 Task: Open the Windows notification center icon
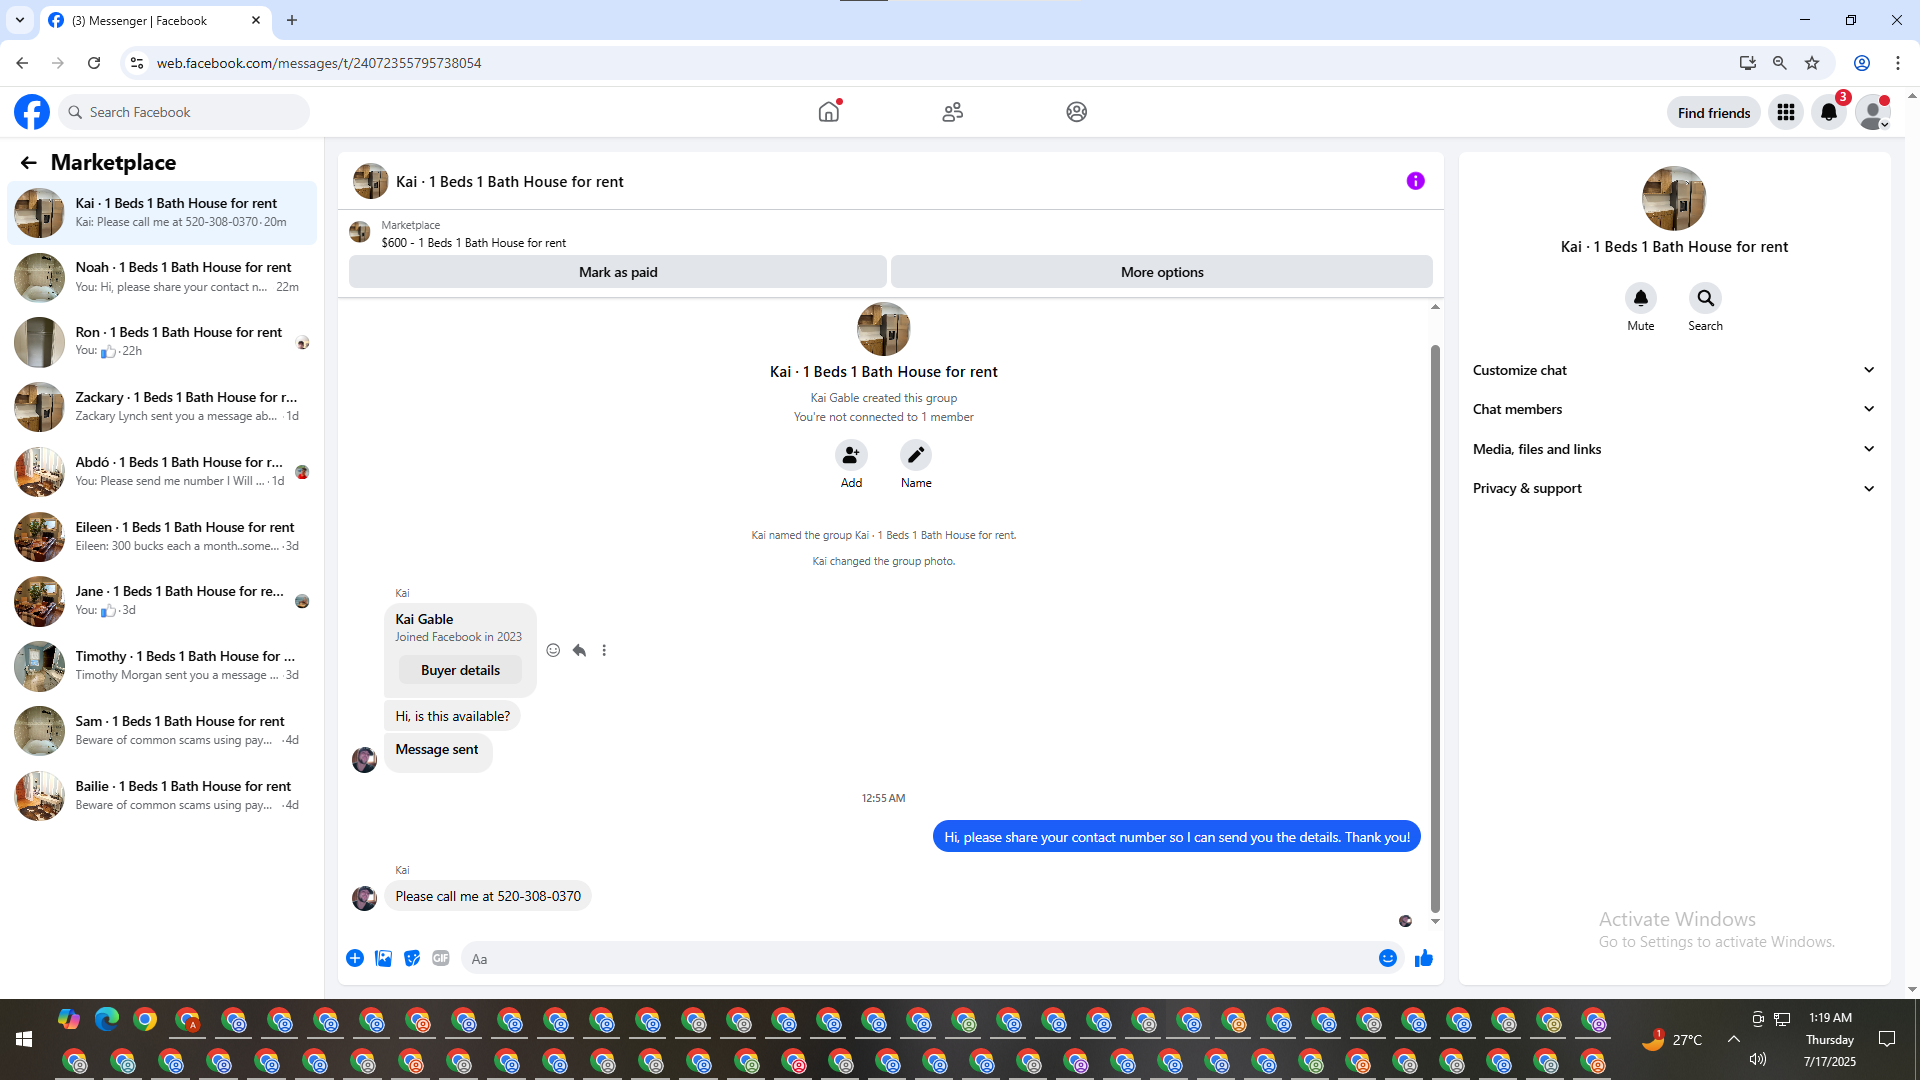(1887, 1039)
